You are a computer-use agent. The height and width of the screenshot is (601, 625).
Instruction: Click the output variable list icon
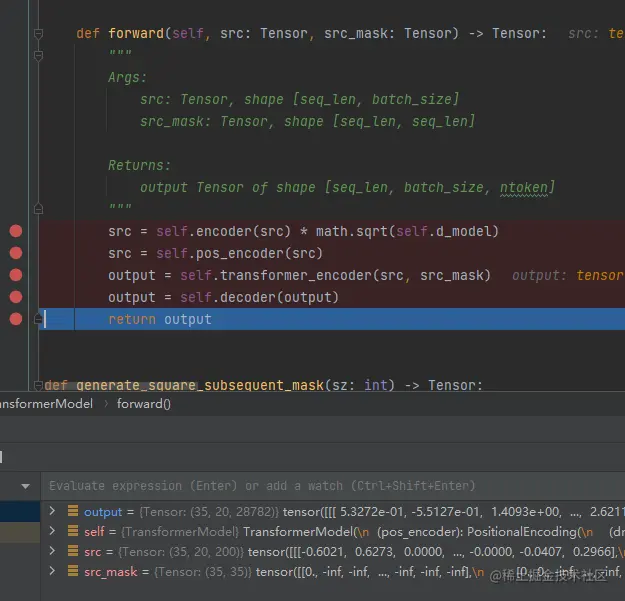73,511
